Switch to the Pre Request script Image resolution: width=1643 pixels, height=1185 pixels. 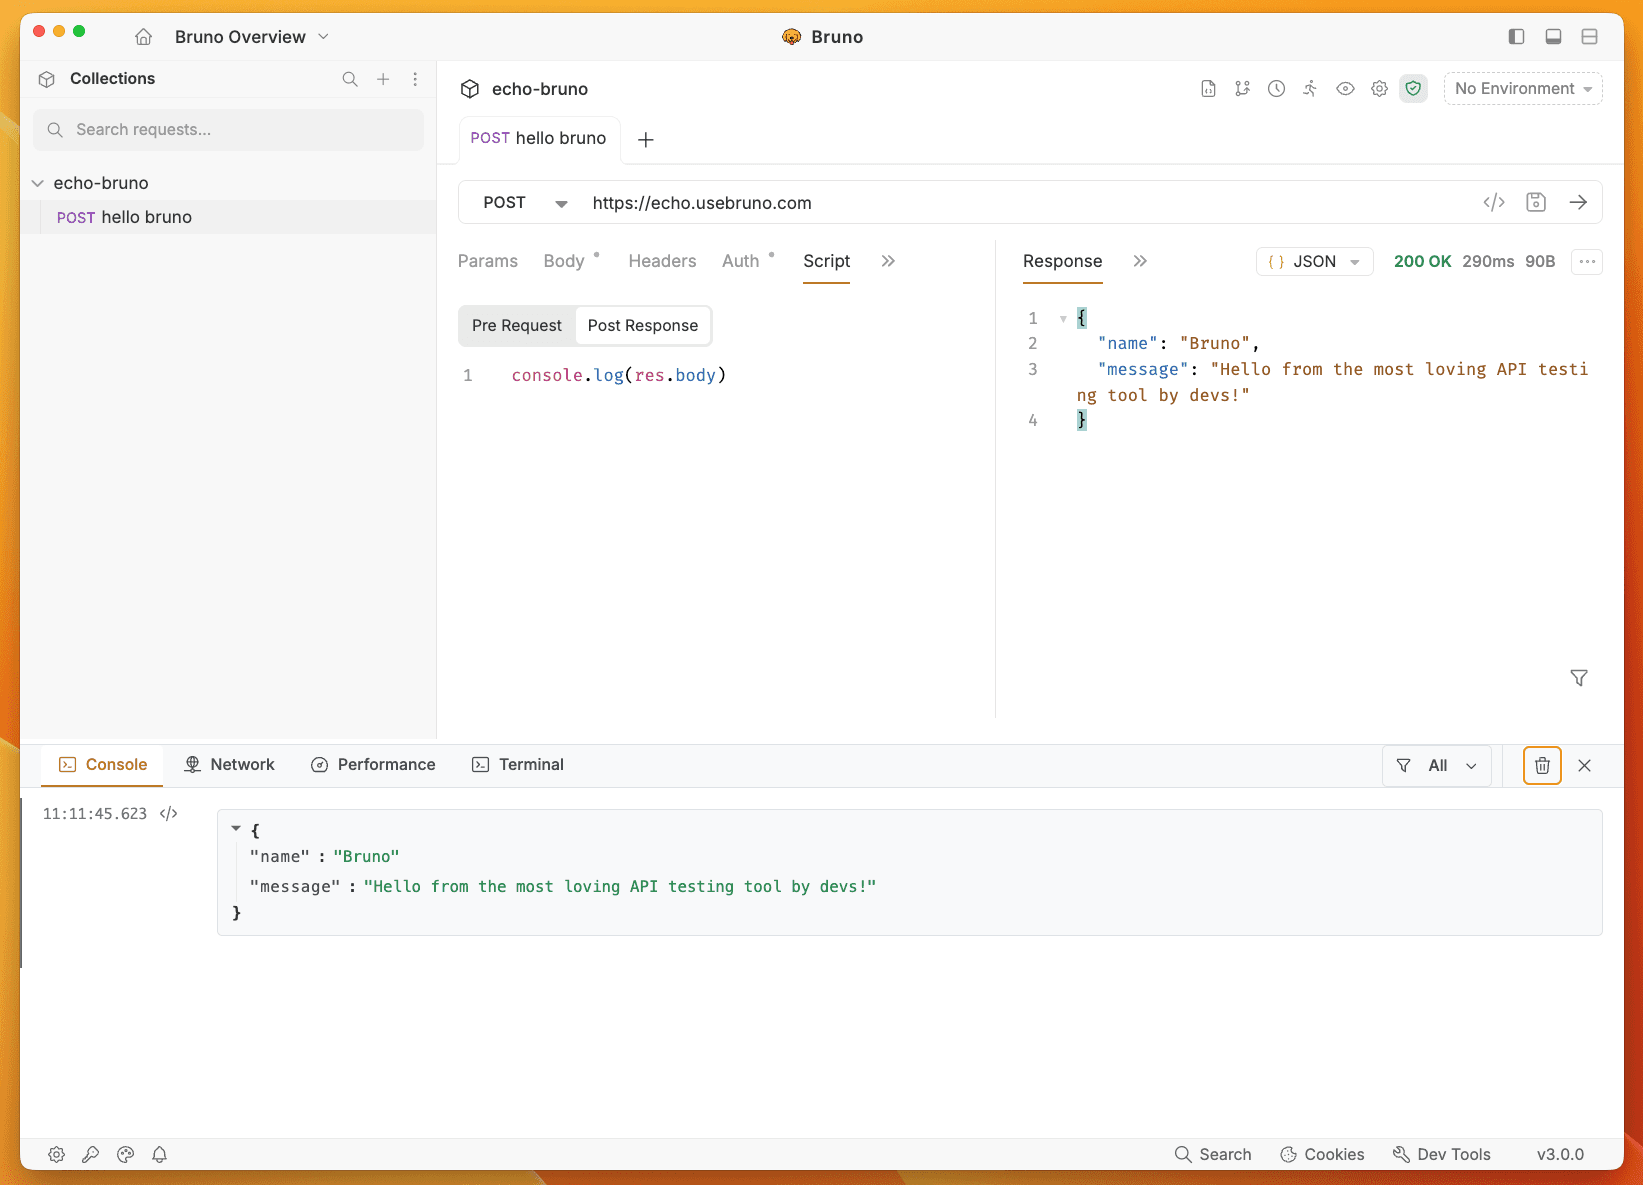[517, 326]
